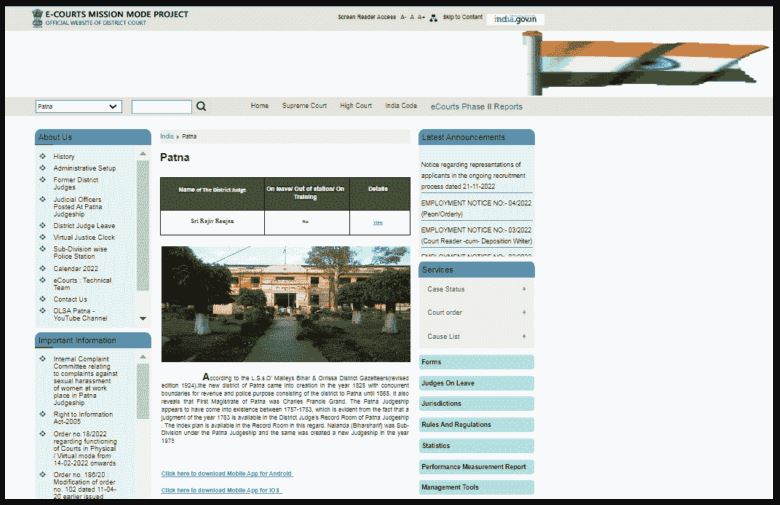780x505 pixels.
Task: Click the bullet icon beside History
Action: coord(42,156)
